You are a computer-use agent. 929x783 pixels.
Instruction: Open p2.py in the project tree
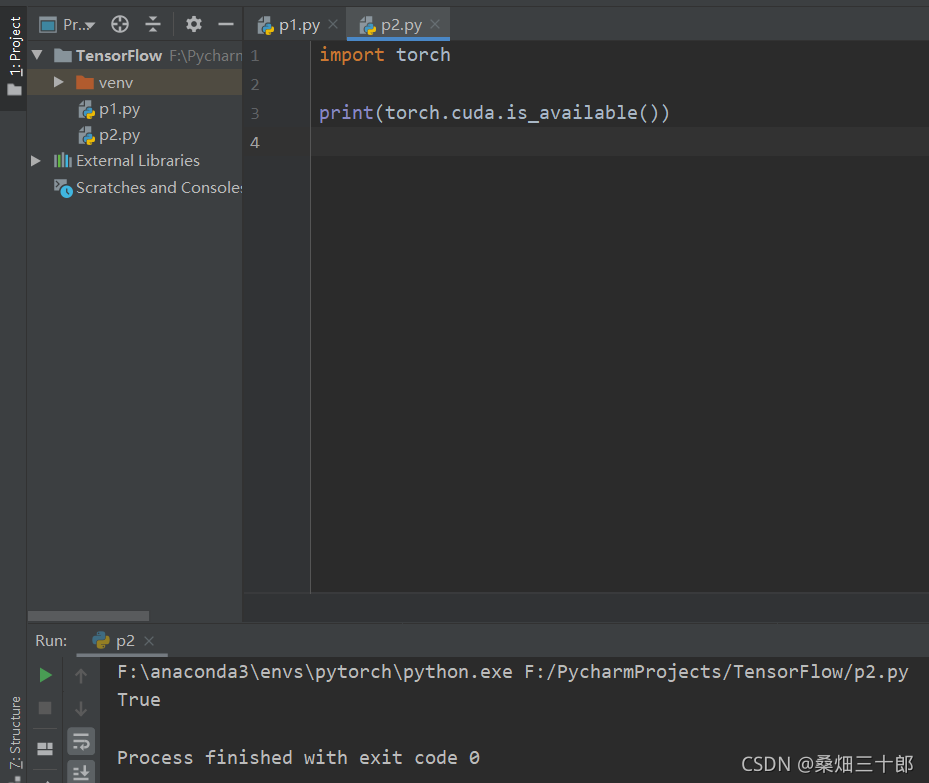click(119, 135)
